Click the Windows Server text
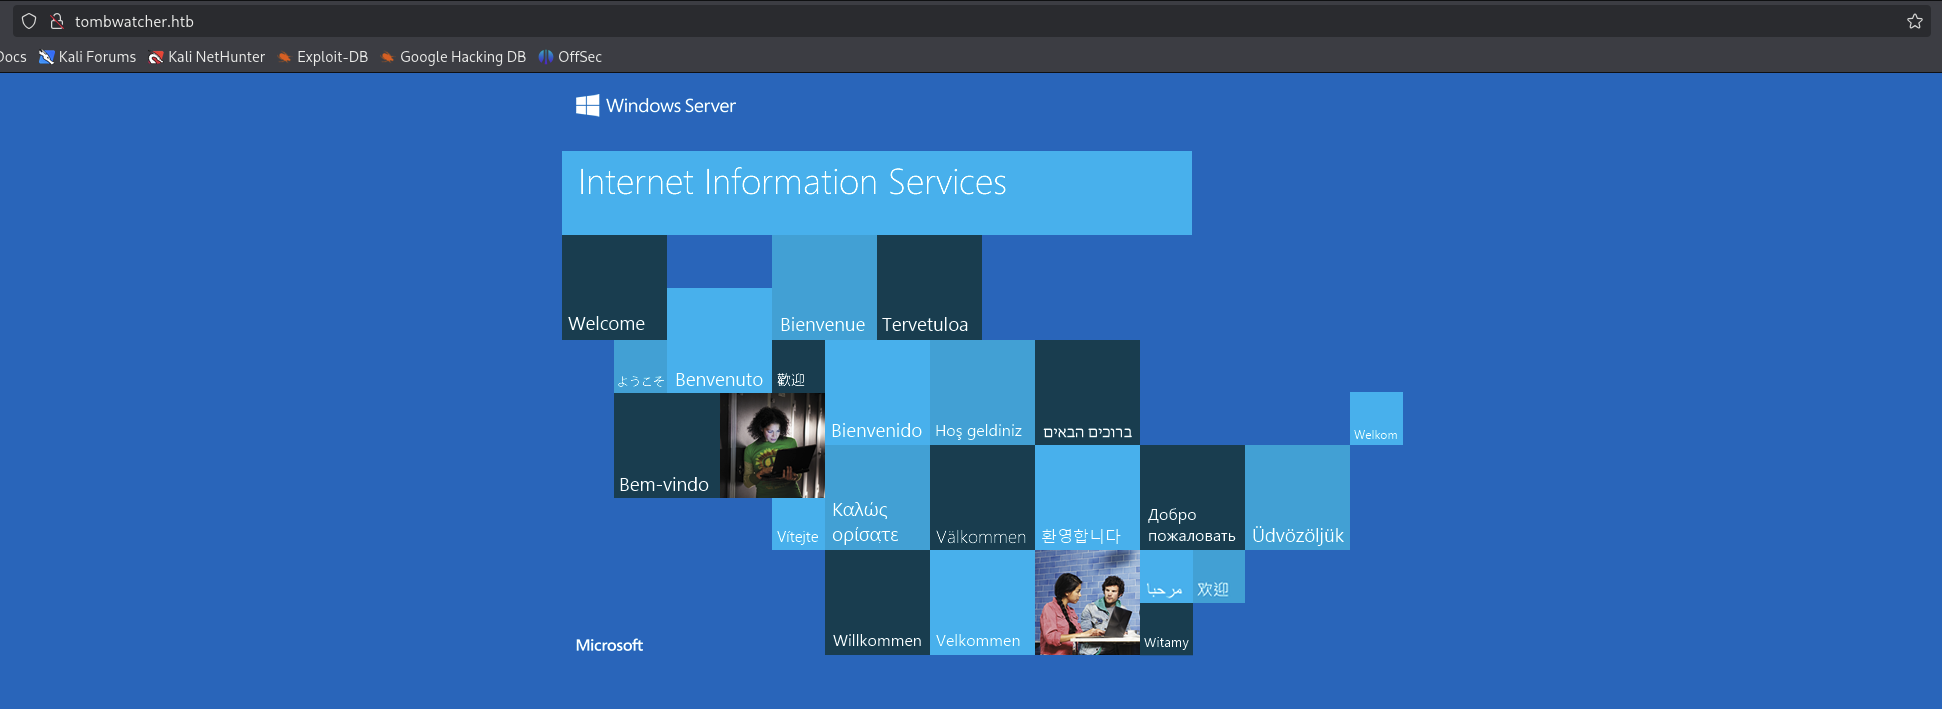The width and height of the screenshot is (1942, 709). point(671,105)
